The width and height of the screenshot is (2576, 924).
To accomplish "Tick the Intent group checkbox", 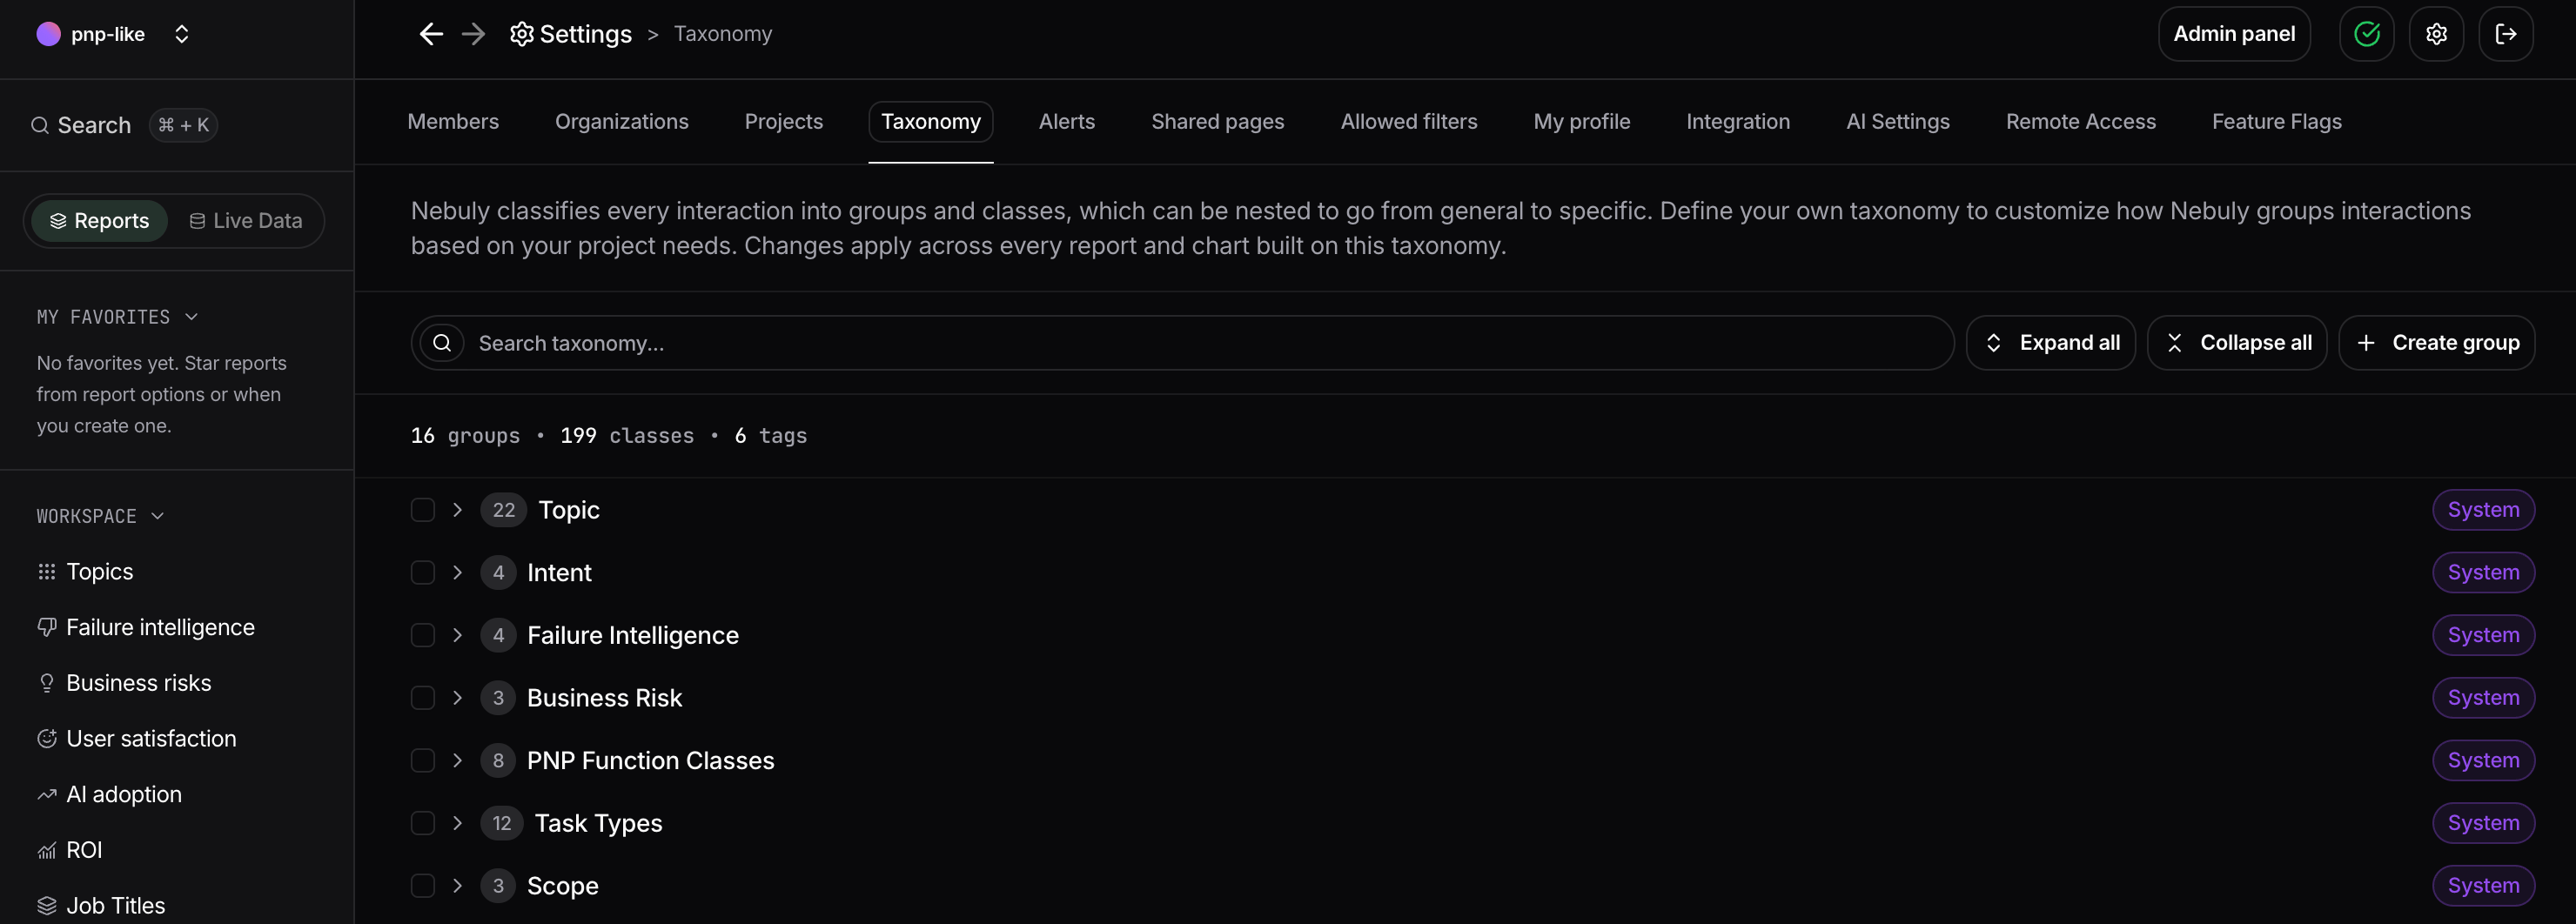I will pyautogui.click(x=423, y=572).
